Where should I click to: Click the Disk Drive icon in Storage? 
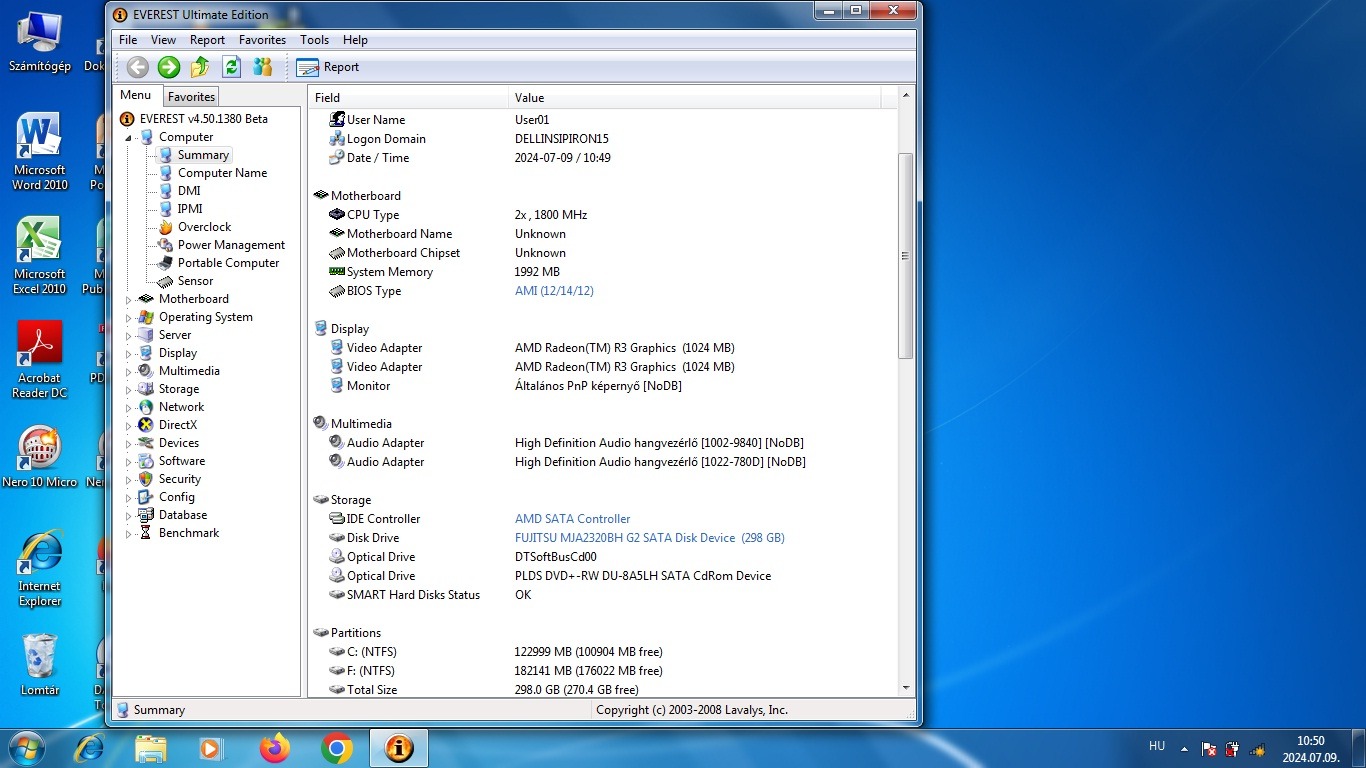tap(337, 538)
